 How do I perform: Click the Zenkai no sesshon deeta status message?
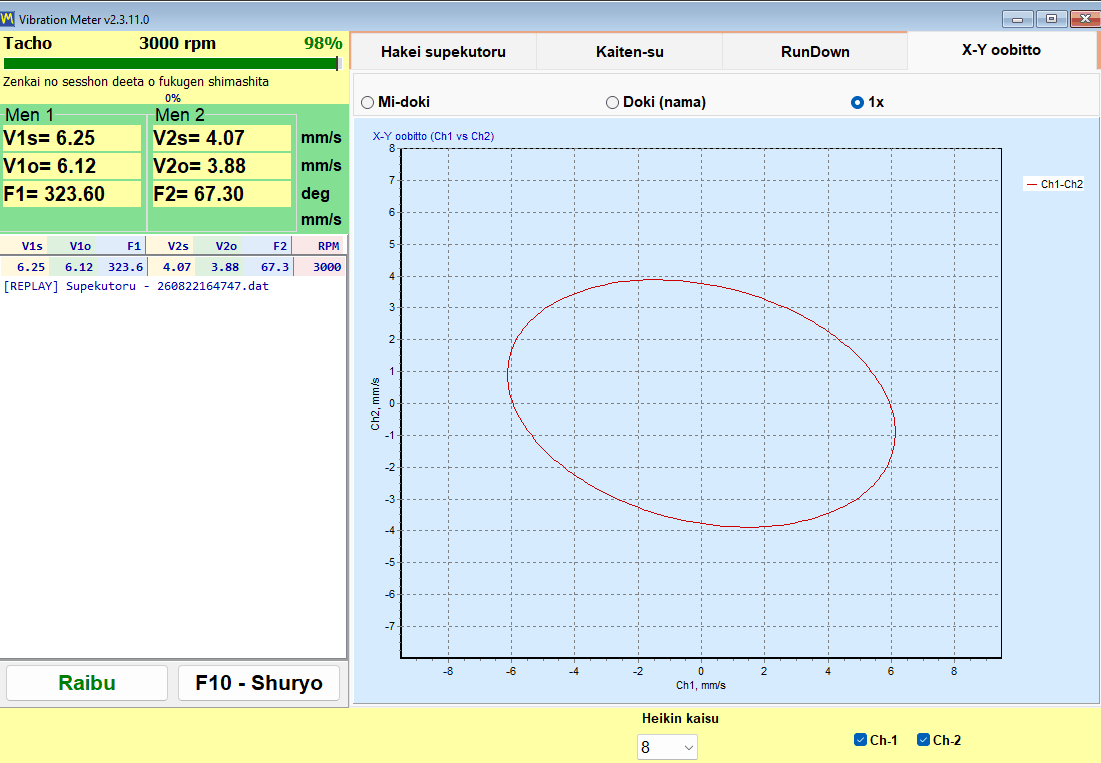click(x=136, y=81)
